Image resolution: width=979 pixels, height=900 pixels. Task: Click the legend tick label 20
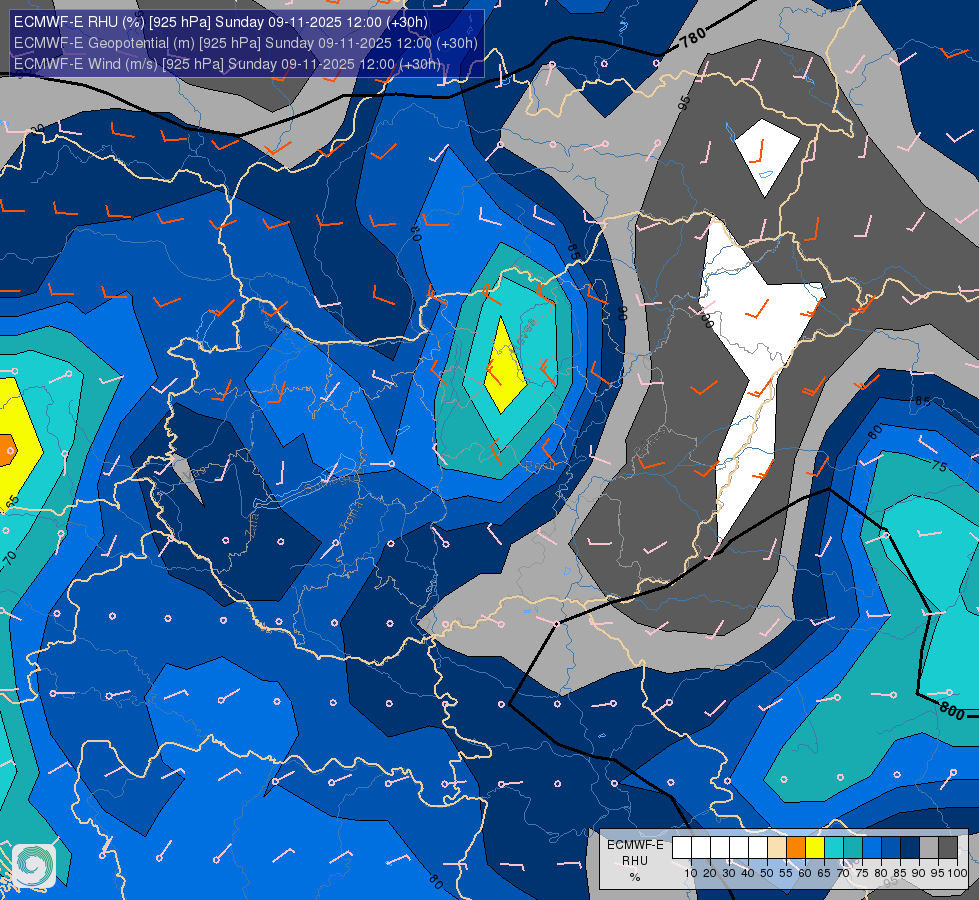click(709, 873)
